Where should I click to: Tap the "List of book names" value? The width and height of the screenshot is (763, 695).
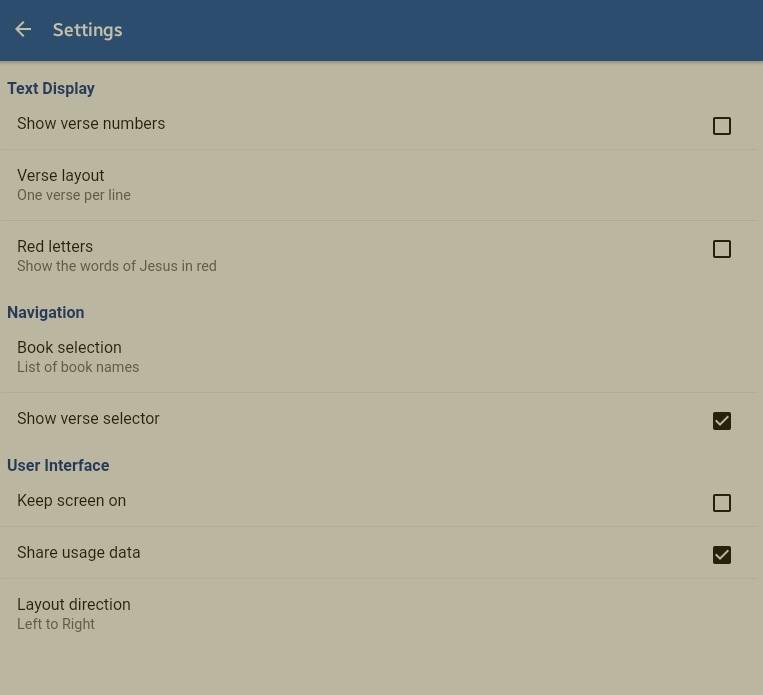[78, 367]
